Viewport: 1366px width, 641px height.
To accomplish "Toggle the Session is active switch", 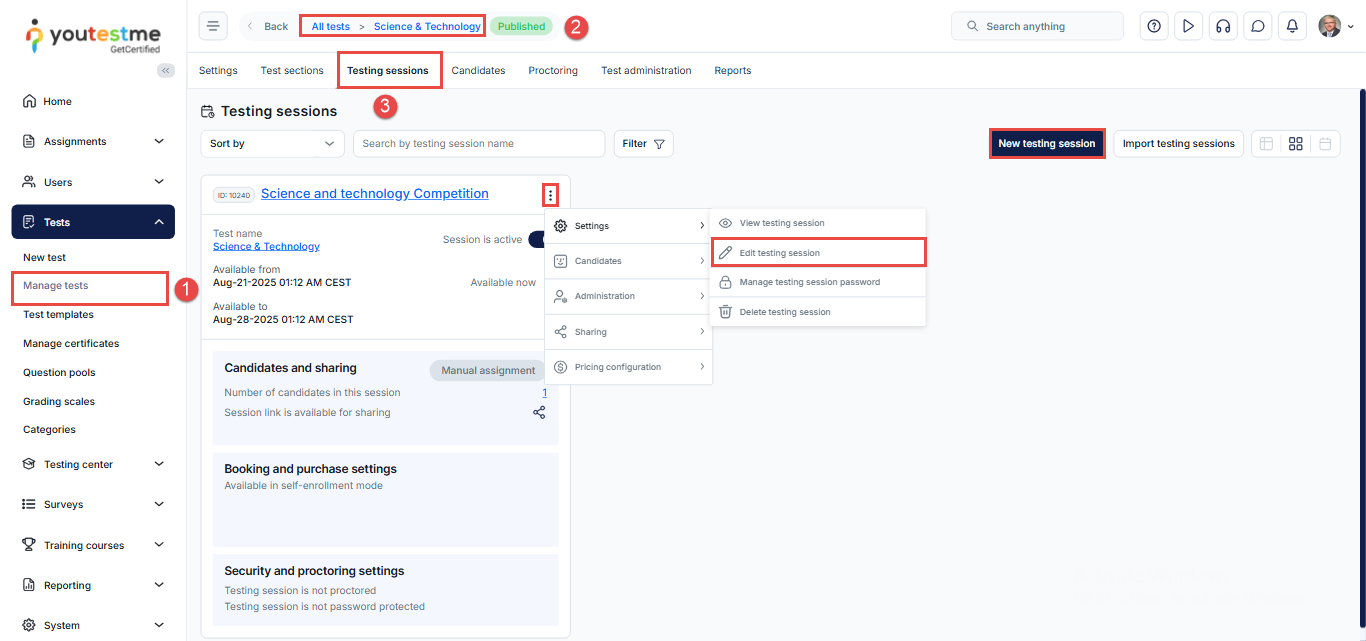I will pyautogui.click(x=537, y=239).
